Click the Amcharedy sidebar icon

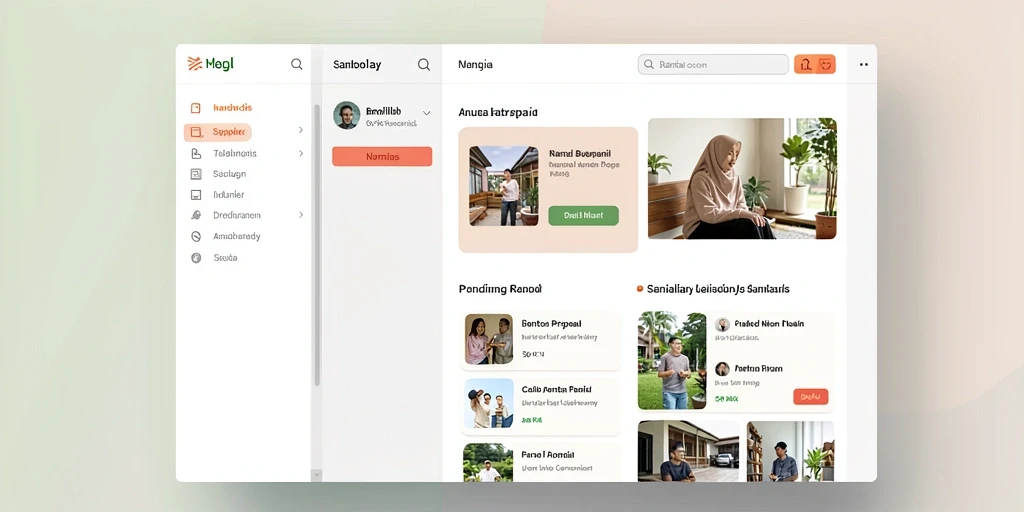tap(196, 236)
